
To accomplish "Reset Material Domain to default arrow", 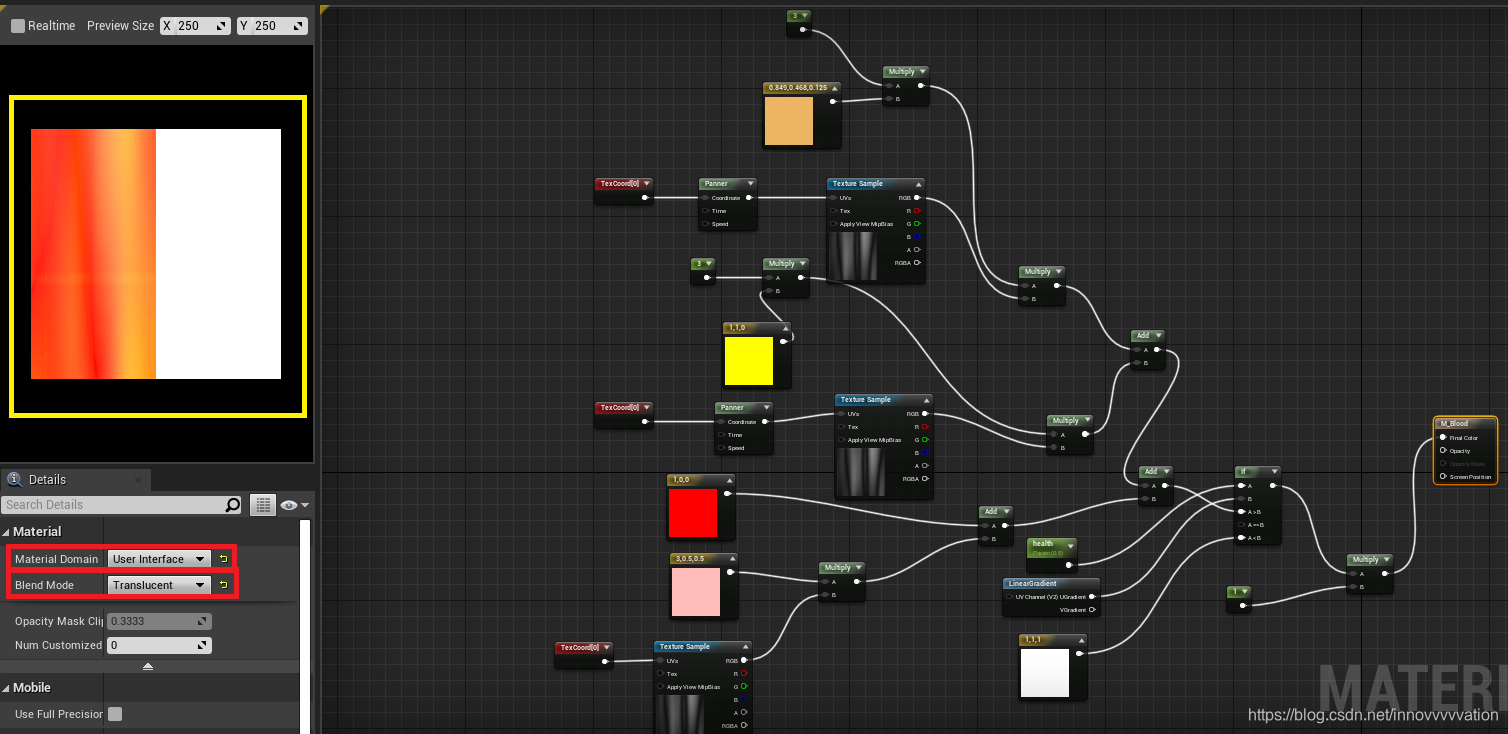I will point(223,559).
